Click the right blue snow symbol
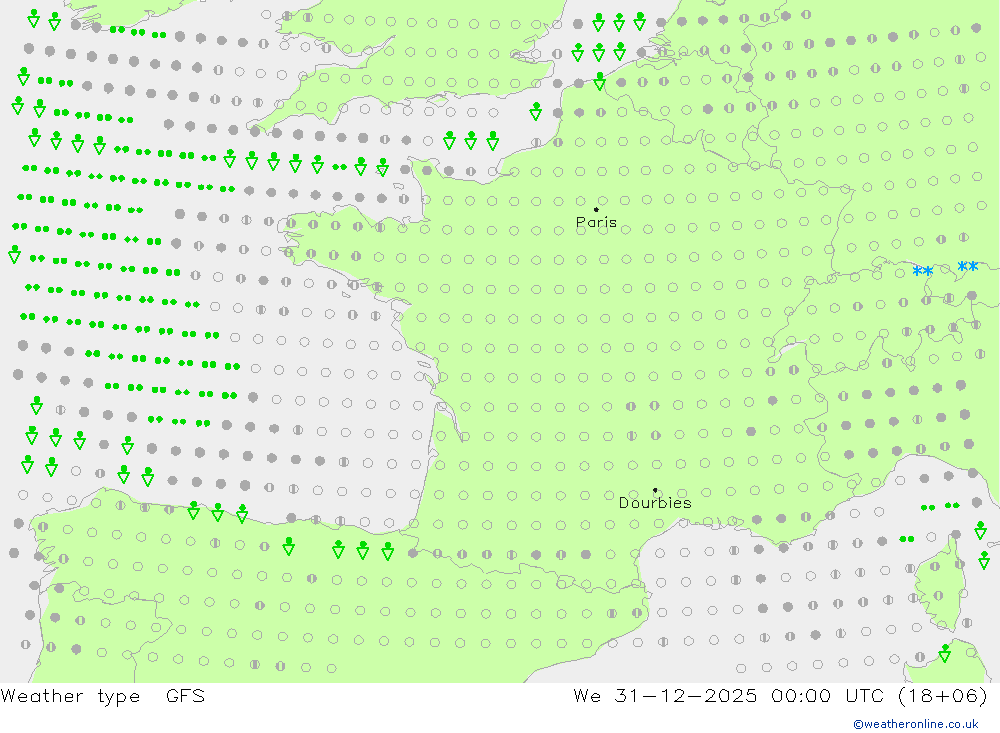Viewport: 1000px width, 733px height. (x=967, y=267)
